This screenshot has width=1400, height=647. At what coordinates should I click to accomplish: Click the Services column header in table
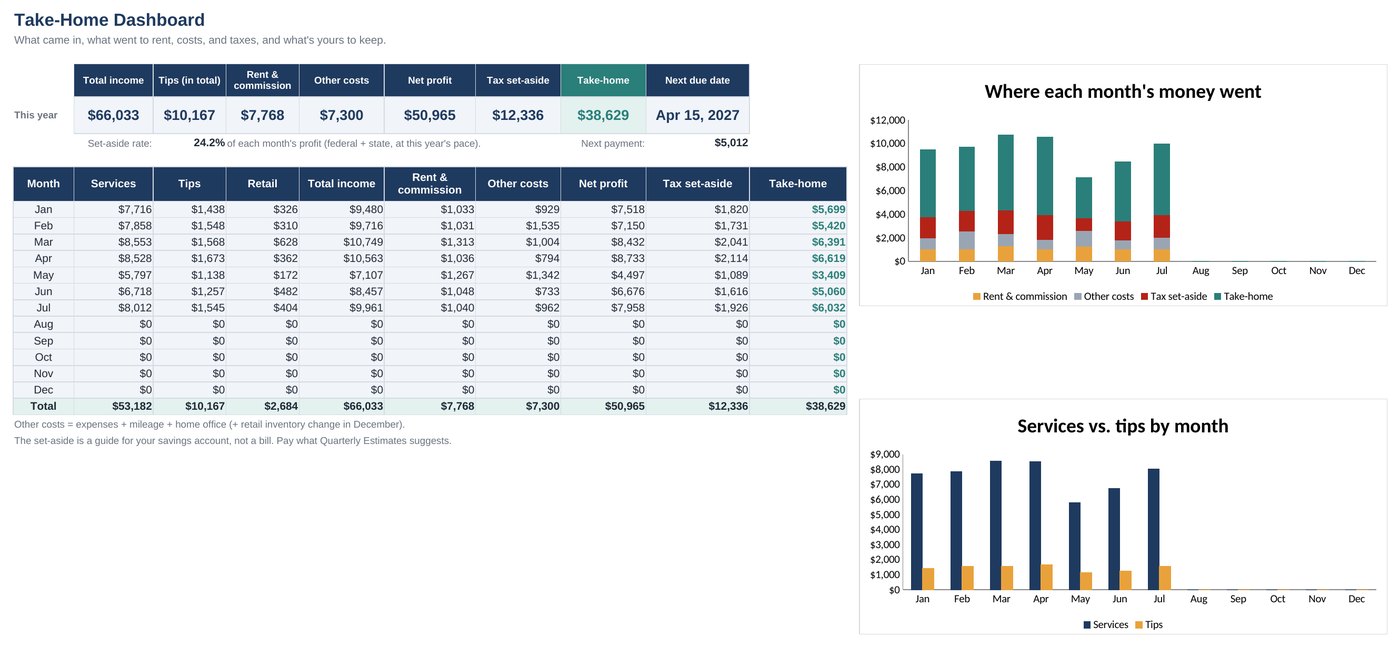click(113, 184)
